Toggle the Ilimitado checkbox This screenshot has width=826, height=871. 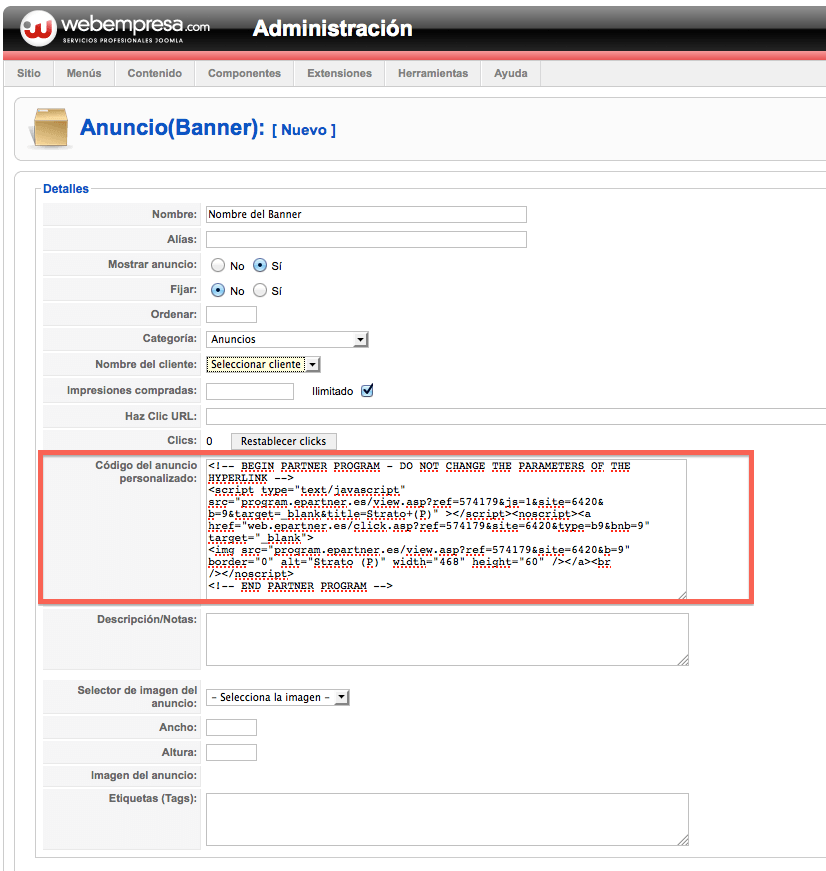click(x=367, y=391)
